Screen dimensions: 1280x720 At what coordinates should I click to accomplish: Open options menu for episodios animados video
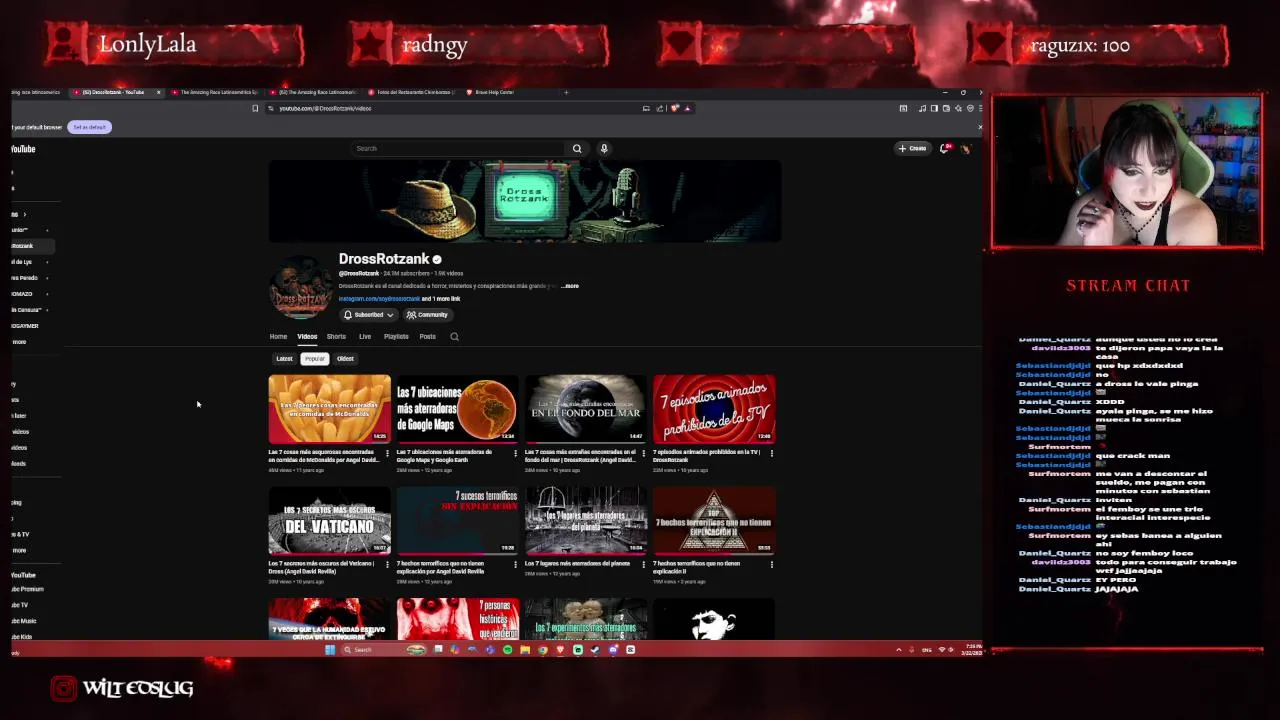click(x=772, y=453)
